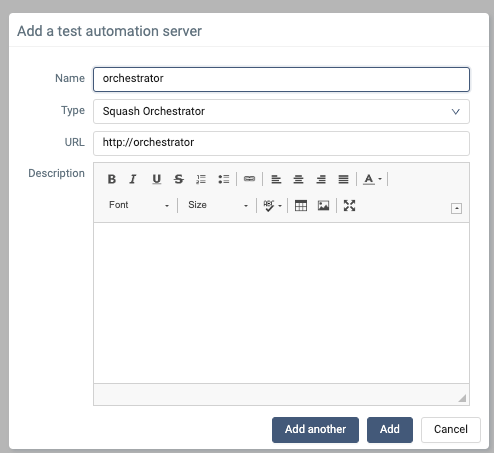Image resolution: width=494 pixels, height=453 pixels.
Task: Apply italic formatting to description text
Action: [x=133, y=179]
